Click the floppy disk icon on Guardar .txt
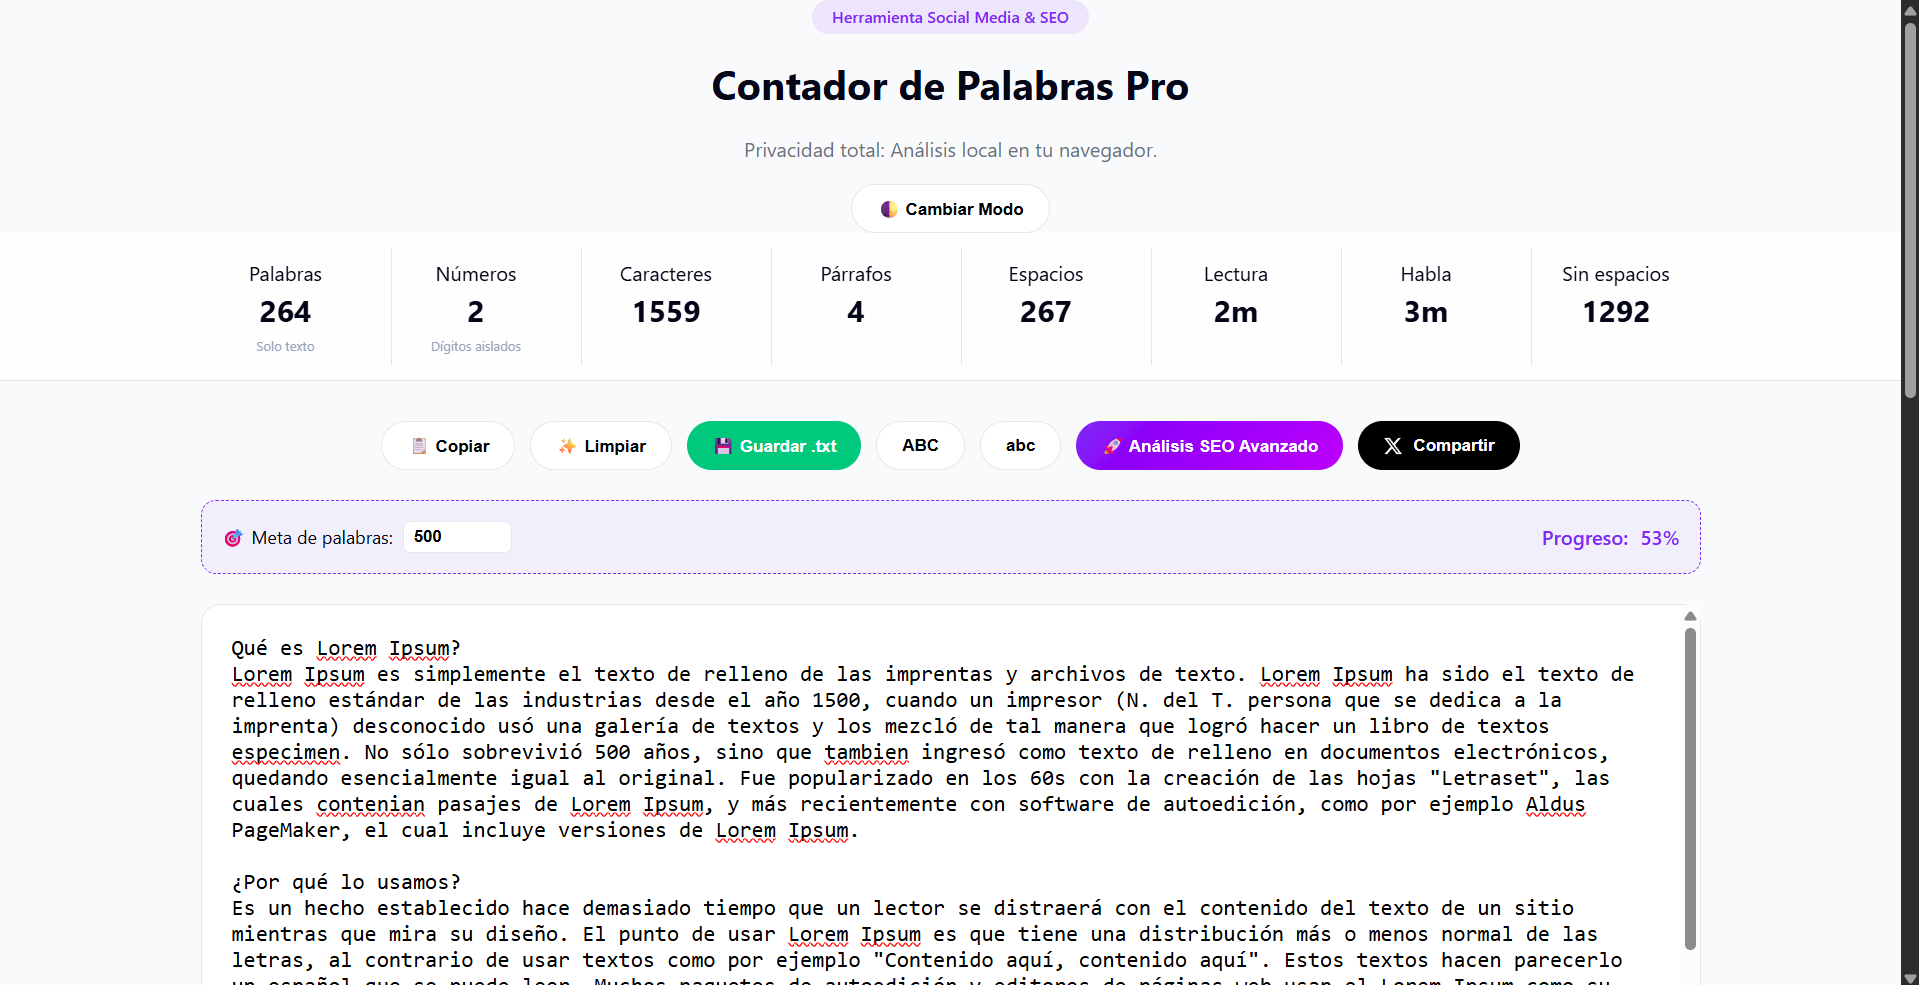 coord(723,446)
